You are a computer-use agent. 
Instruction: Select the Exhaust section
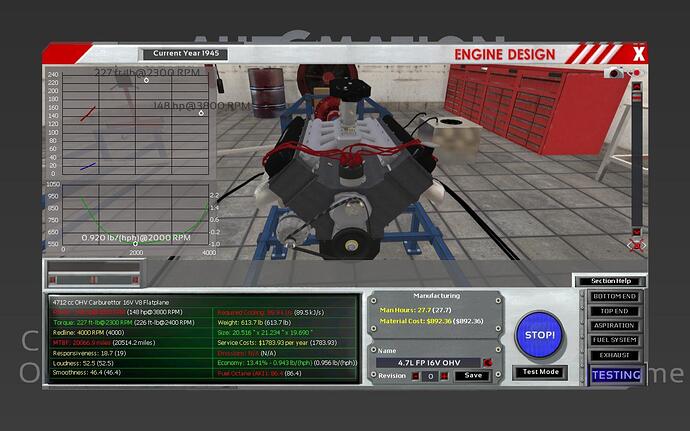pyautogui.click(x=614, y=354)
